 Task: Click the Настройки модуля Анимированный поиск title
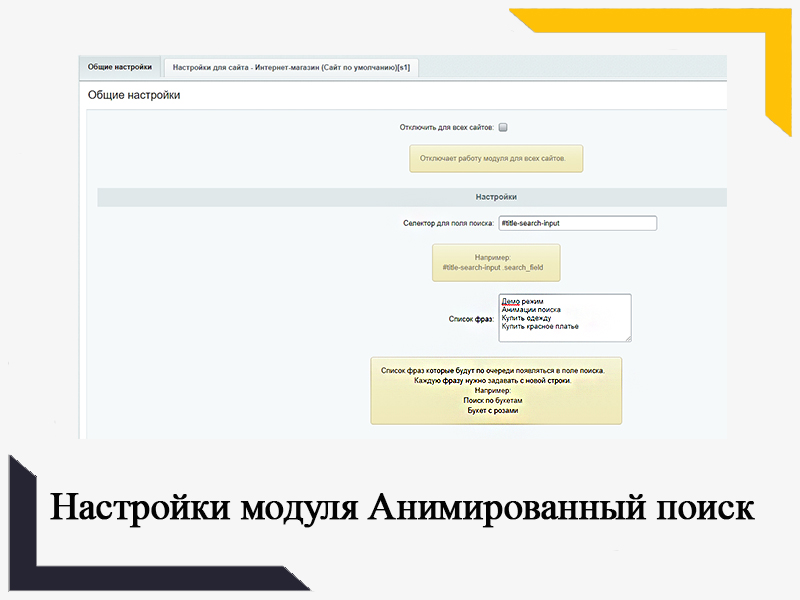[x=402, y=507]
